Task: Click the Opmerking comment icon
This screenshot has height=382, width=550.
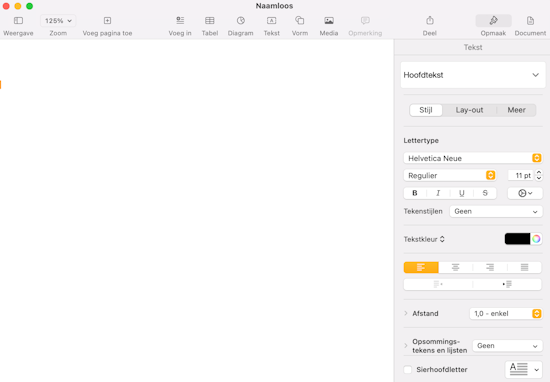Action: [365, 21]
